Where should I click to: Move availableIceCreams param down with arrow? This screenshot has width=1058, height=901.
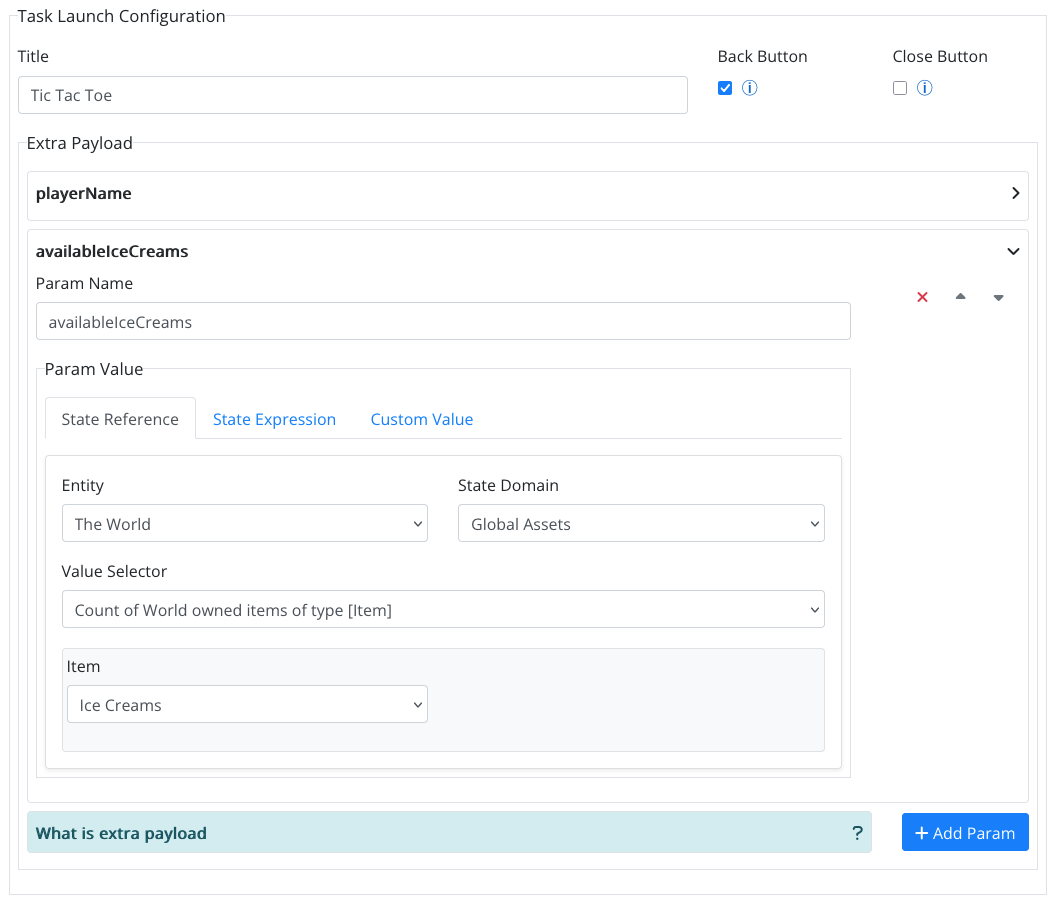click(998, 297)
